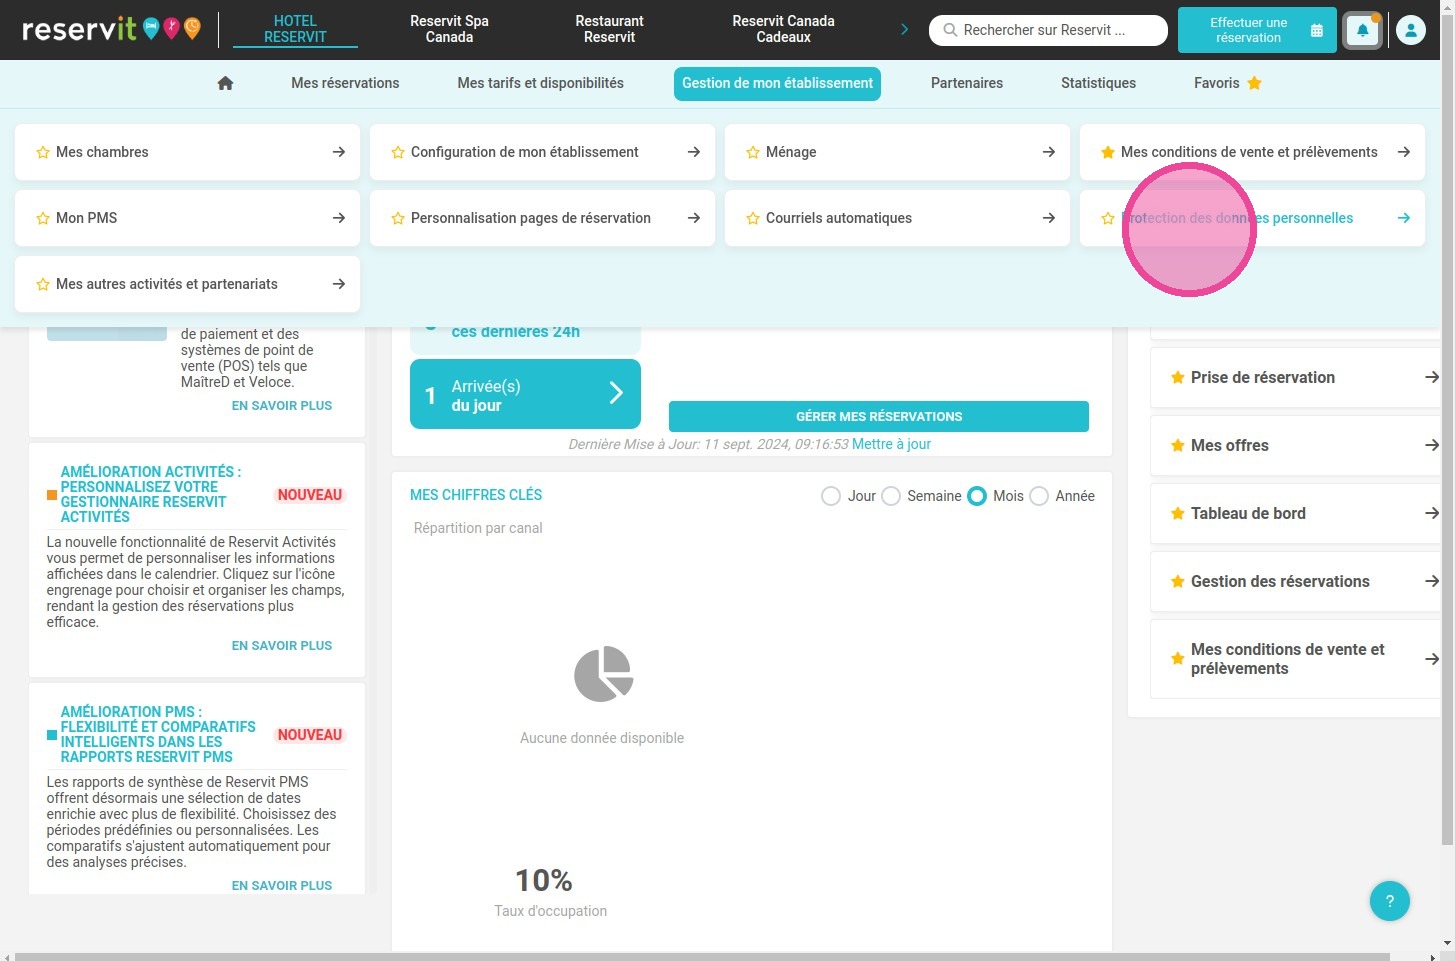The width and height of the screenshot is (1455, 961).
Task: Open Configuration de mon établissement arrow
Action: click(694, 152)
